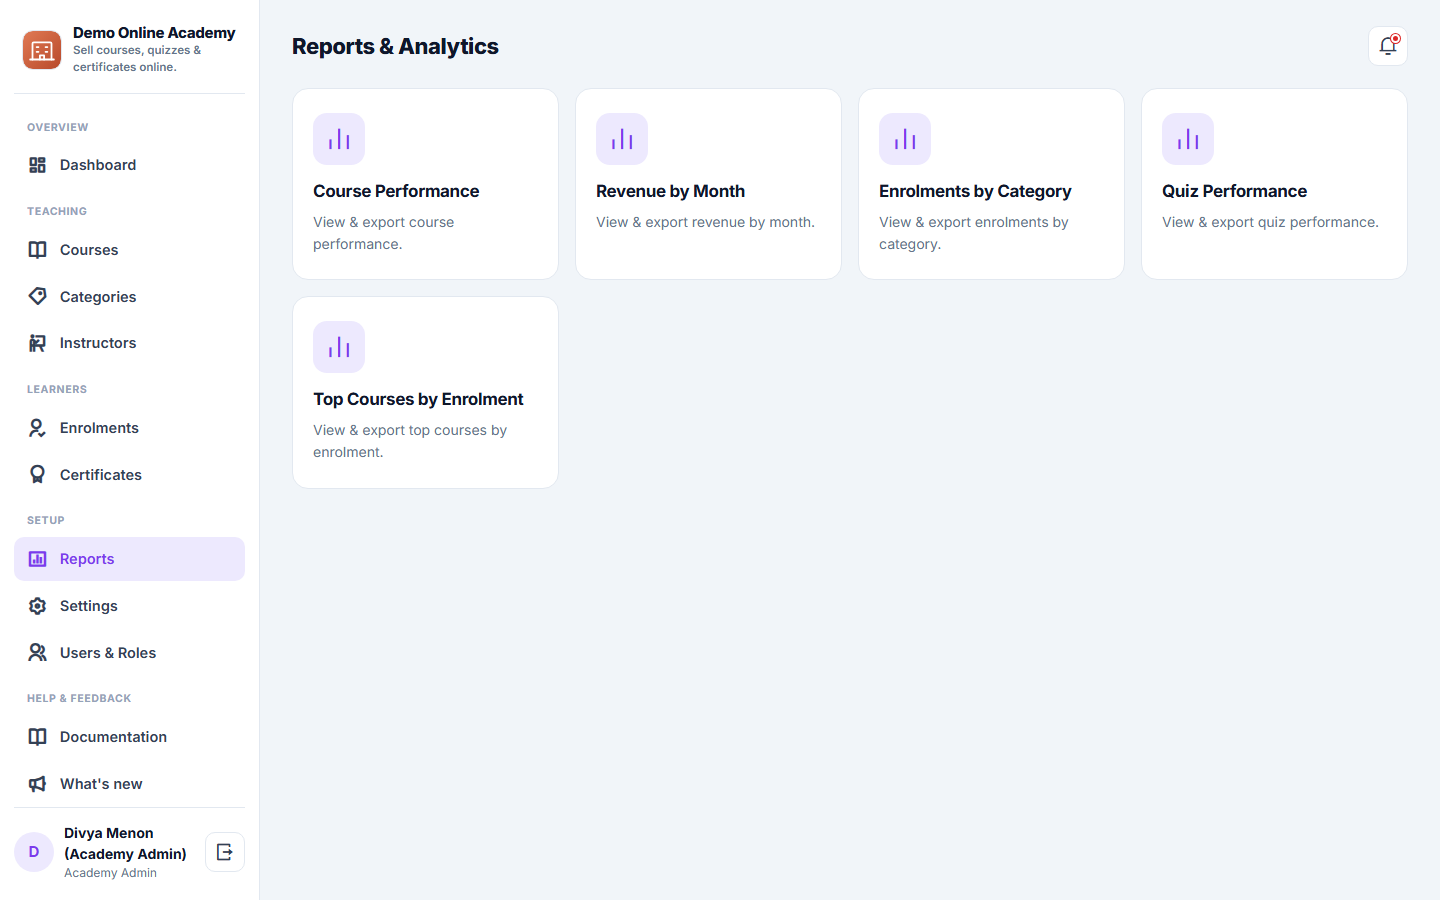Open the Revenue by Month report title
Screen dimensions: 1440x900
670,191
